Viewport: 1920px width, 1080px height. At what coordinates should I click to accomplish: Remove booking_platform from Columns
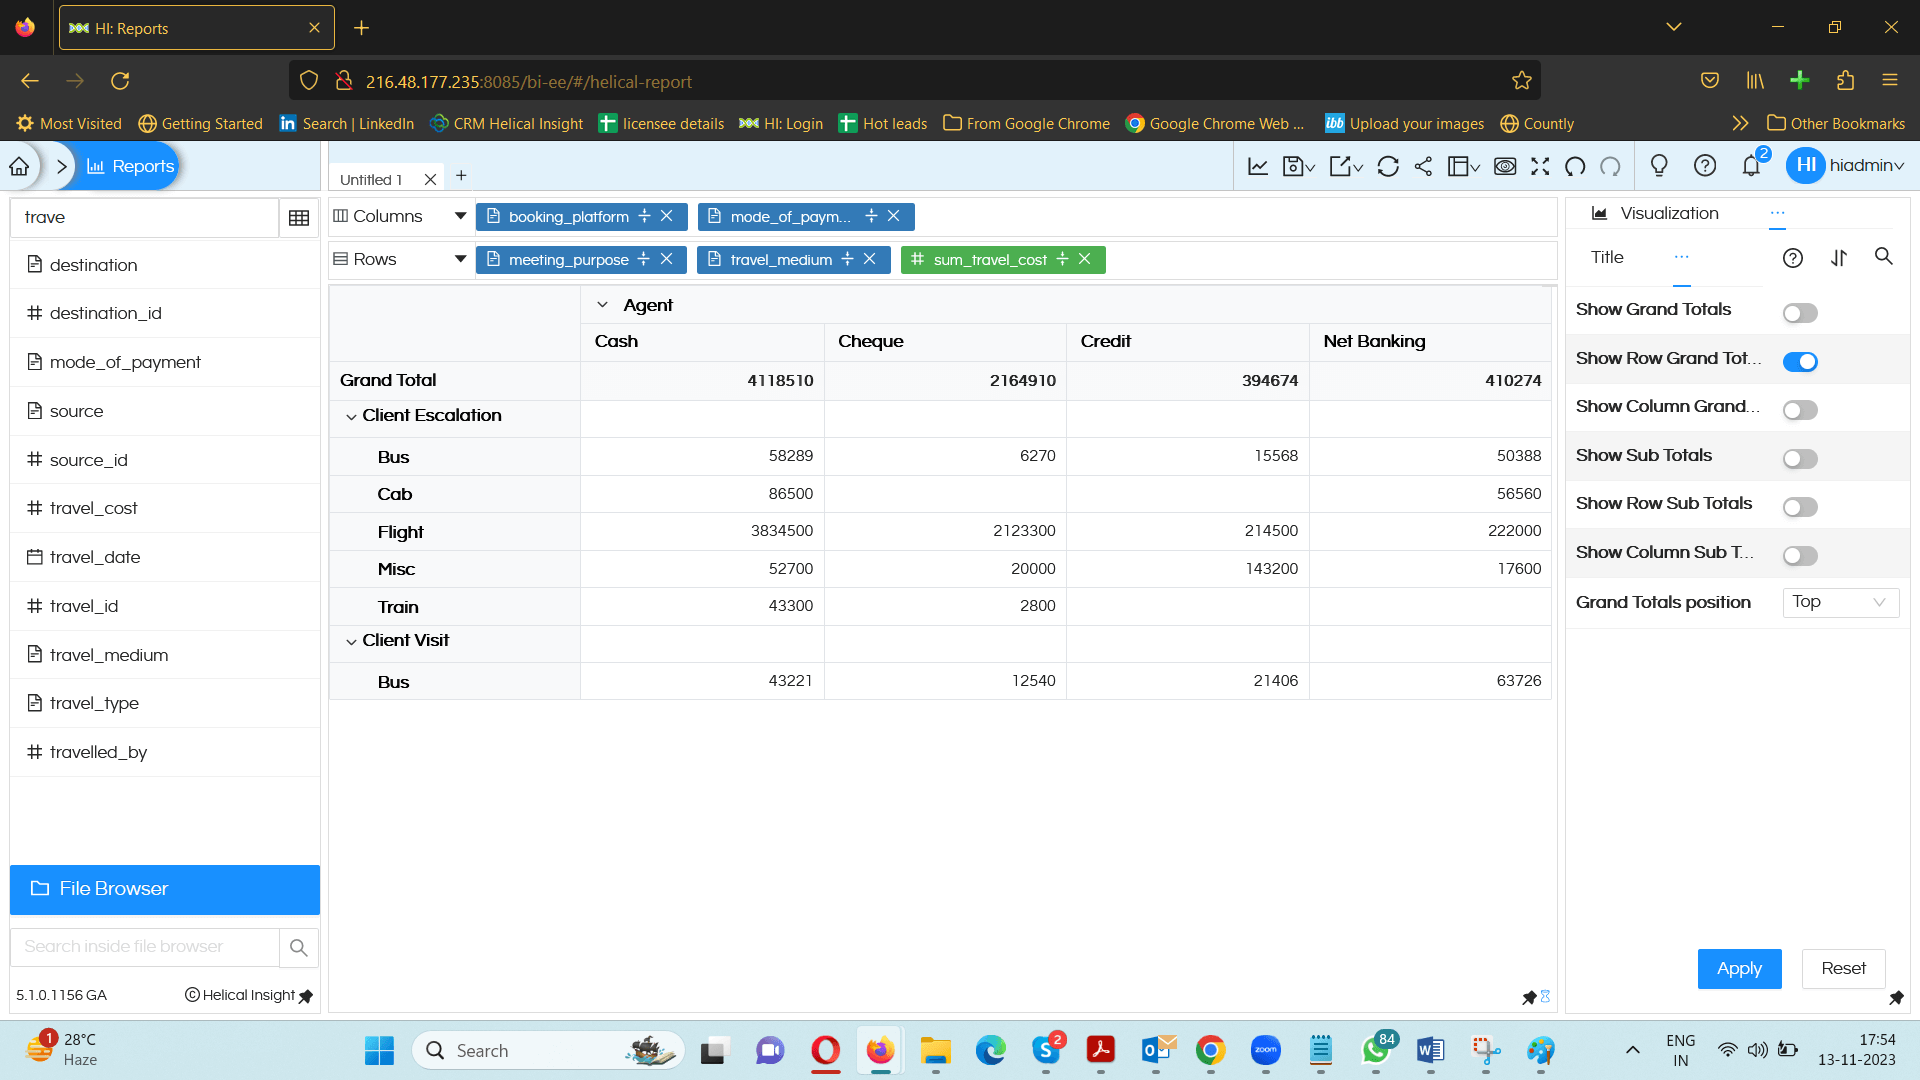pos(667,216)
